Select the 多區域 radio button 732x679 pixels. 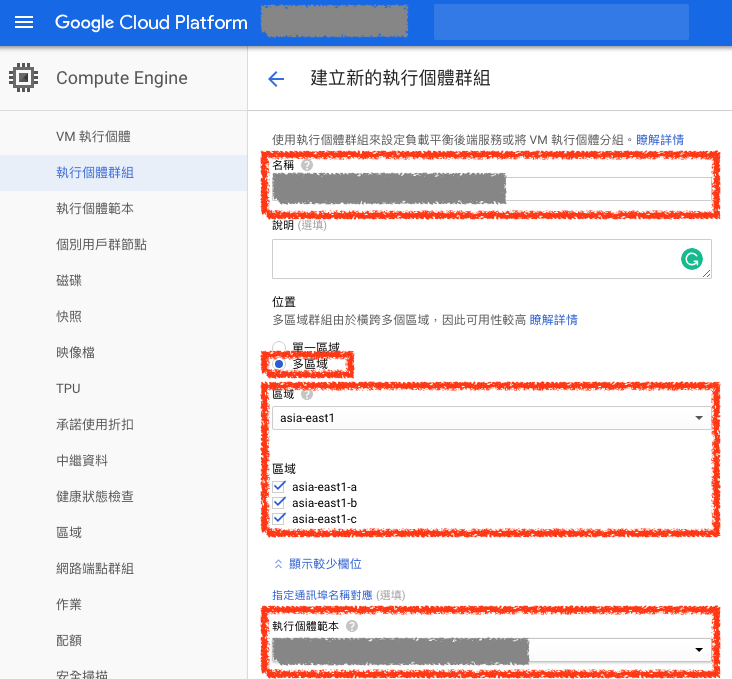coord(279,364)
